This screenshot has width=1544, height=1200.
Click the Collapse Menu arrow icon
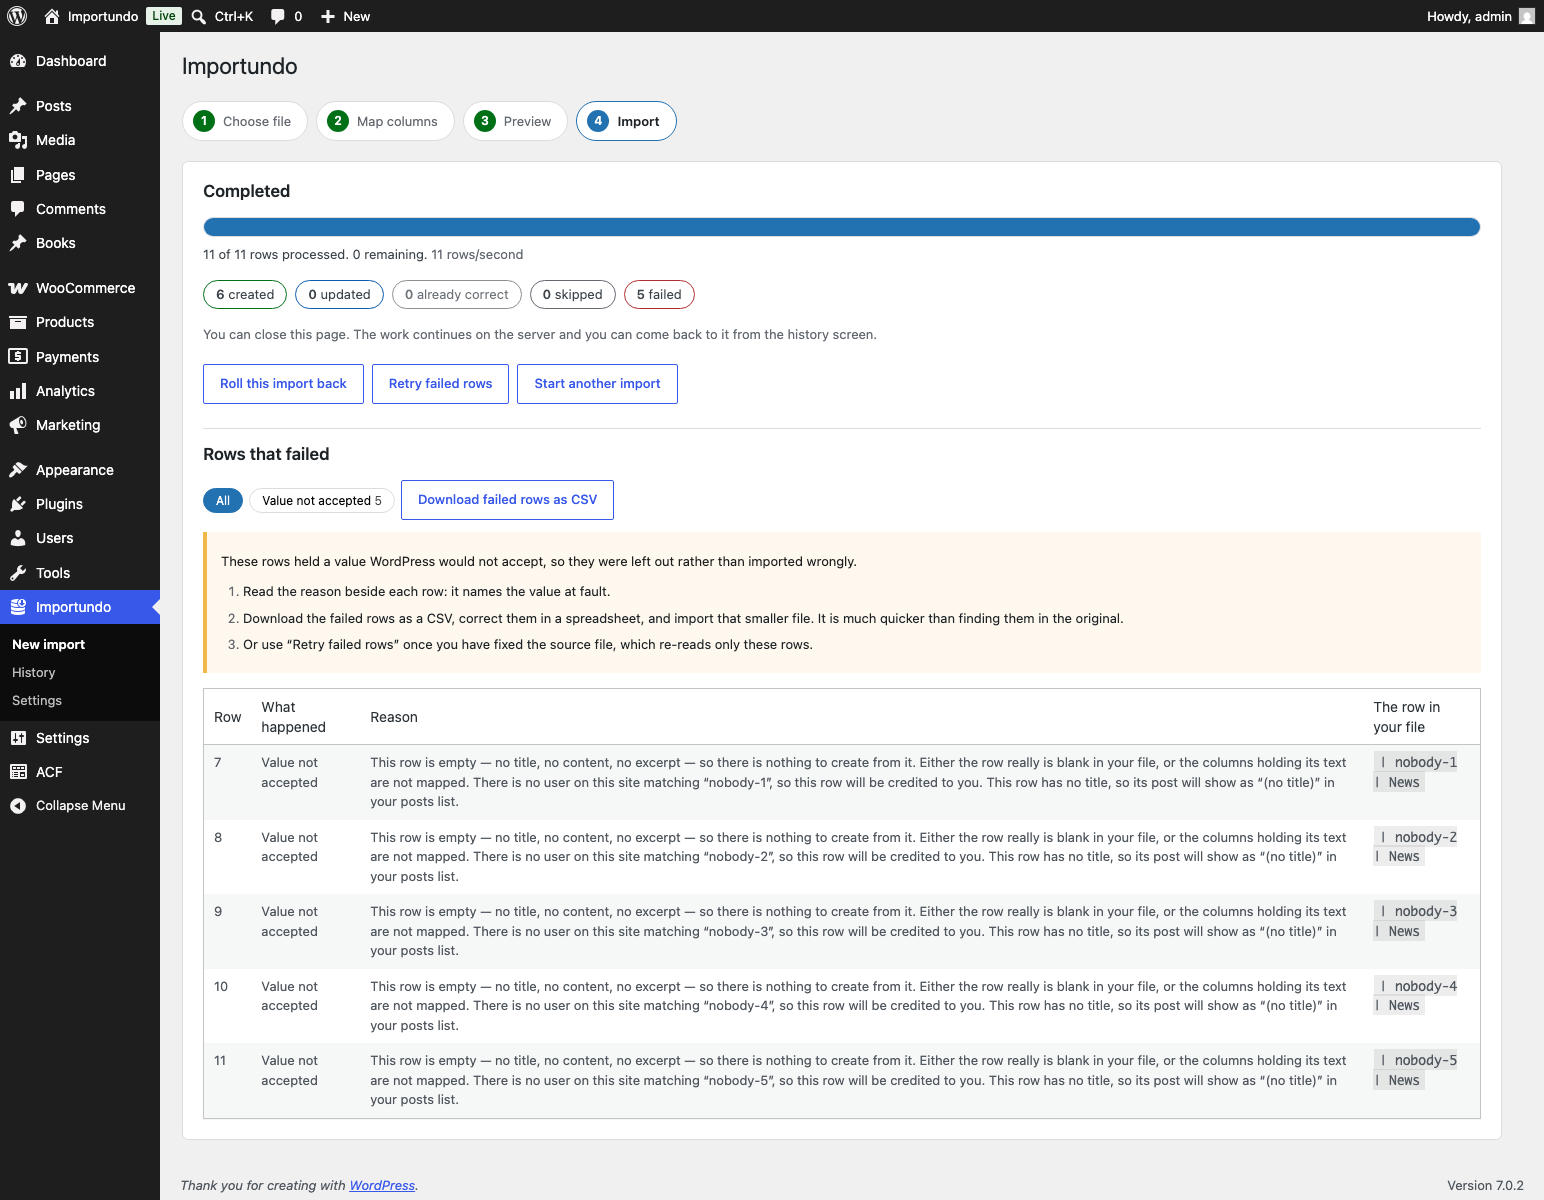(18, 806)
